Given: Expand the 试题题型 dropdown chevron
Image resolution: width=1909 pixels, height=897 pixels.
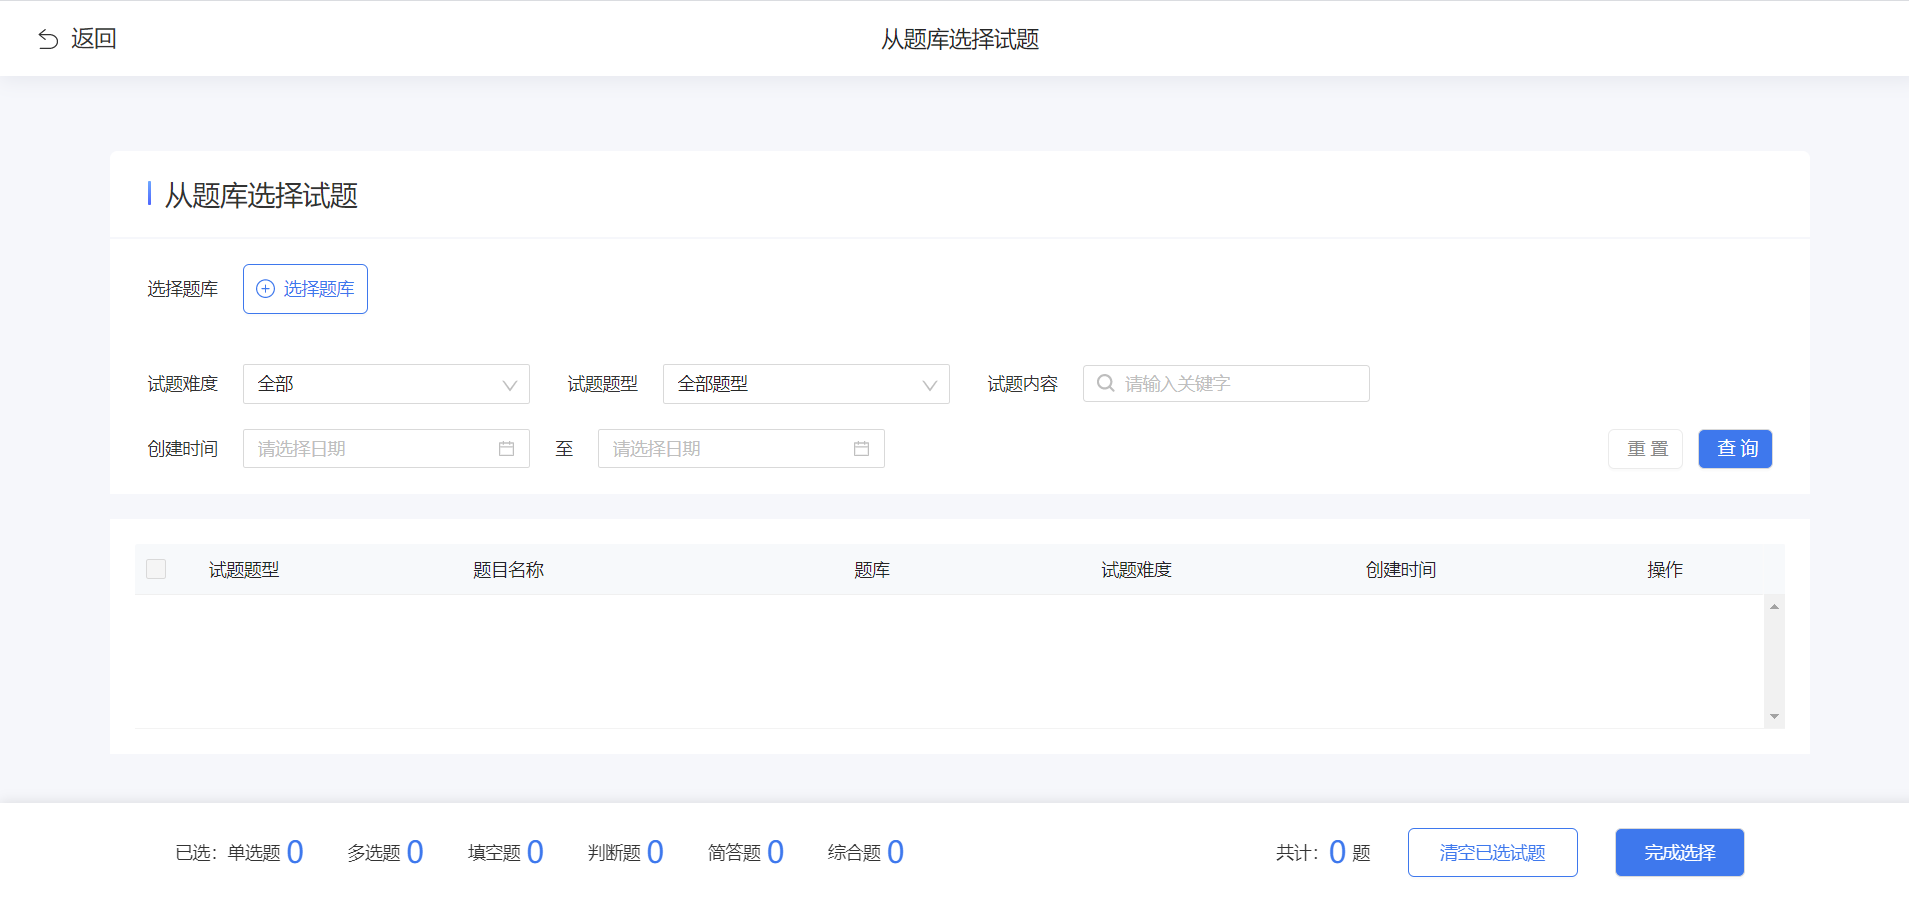Looking at the screenshot, I should point(929,385).
